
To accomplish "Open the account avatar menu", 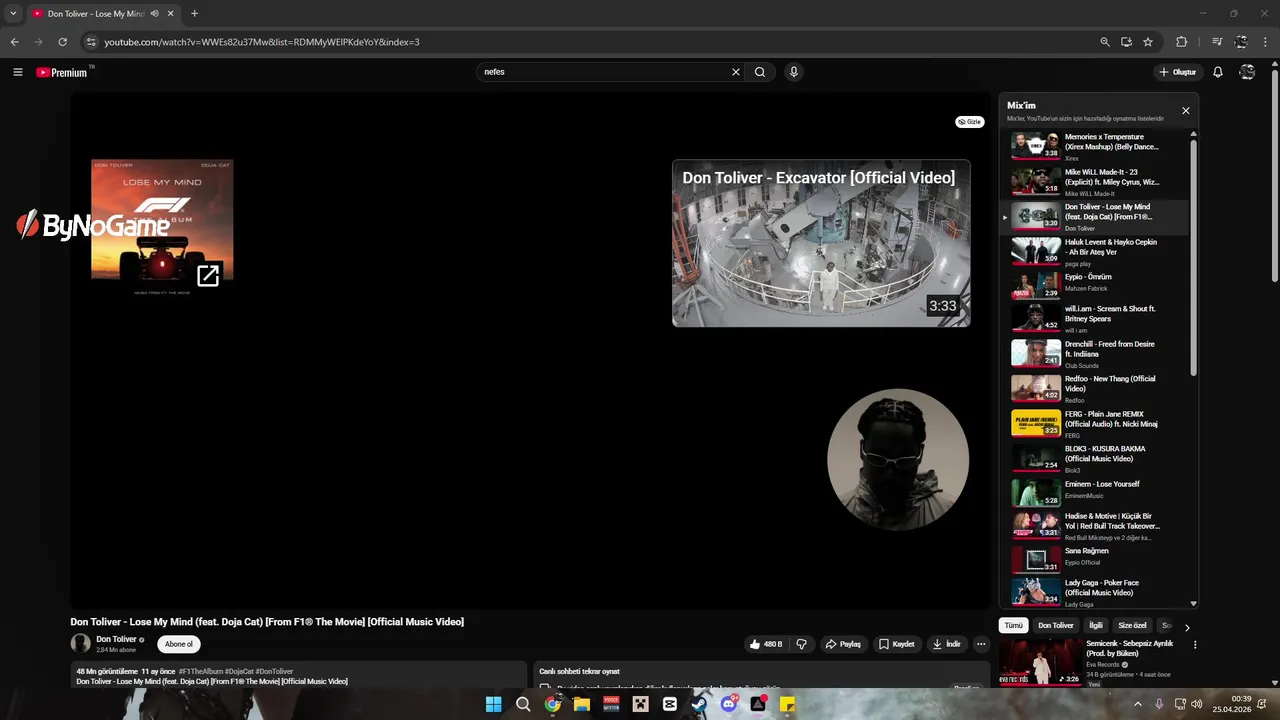I will pyautogui.click(x=1247, y=72).
